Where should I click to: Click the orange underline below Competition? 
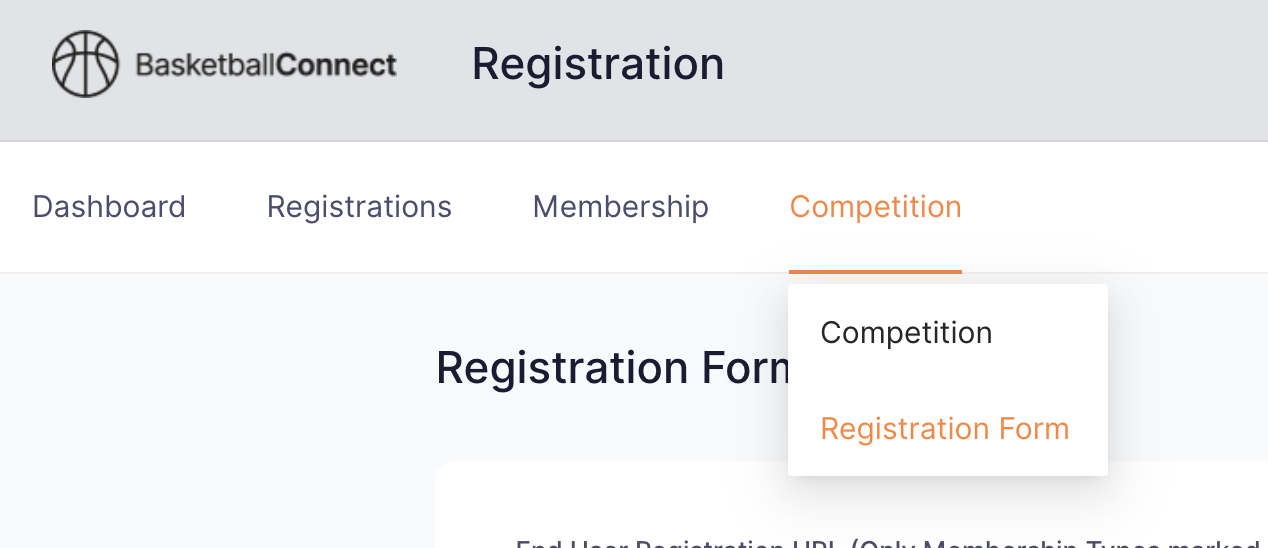tap(875, 271)
